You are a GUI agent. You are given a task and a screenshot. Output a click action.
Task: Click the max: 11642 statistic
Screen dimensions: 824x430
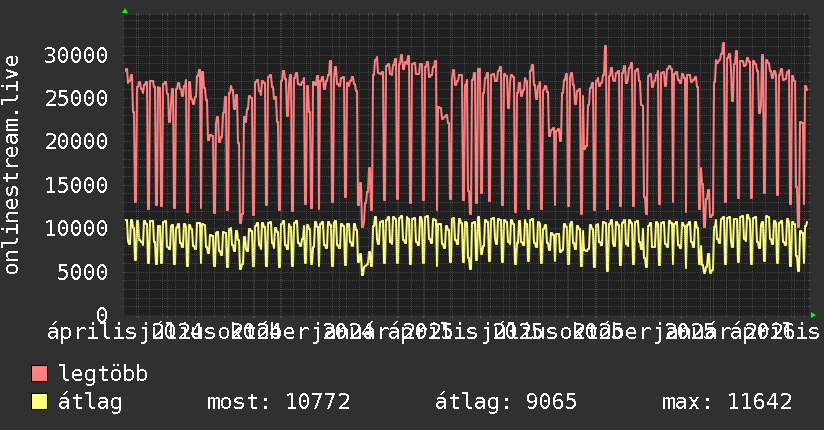point(727,402)
